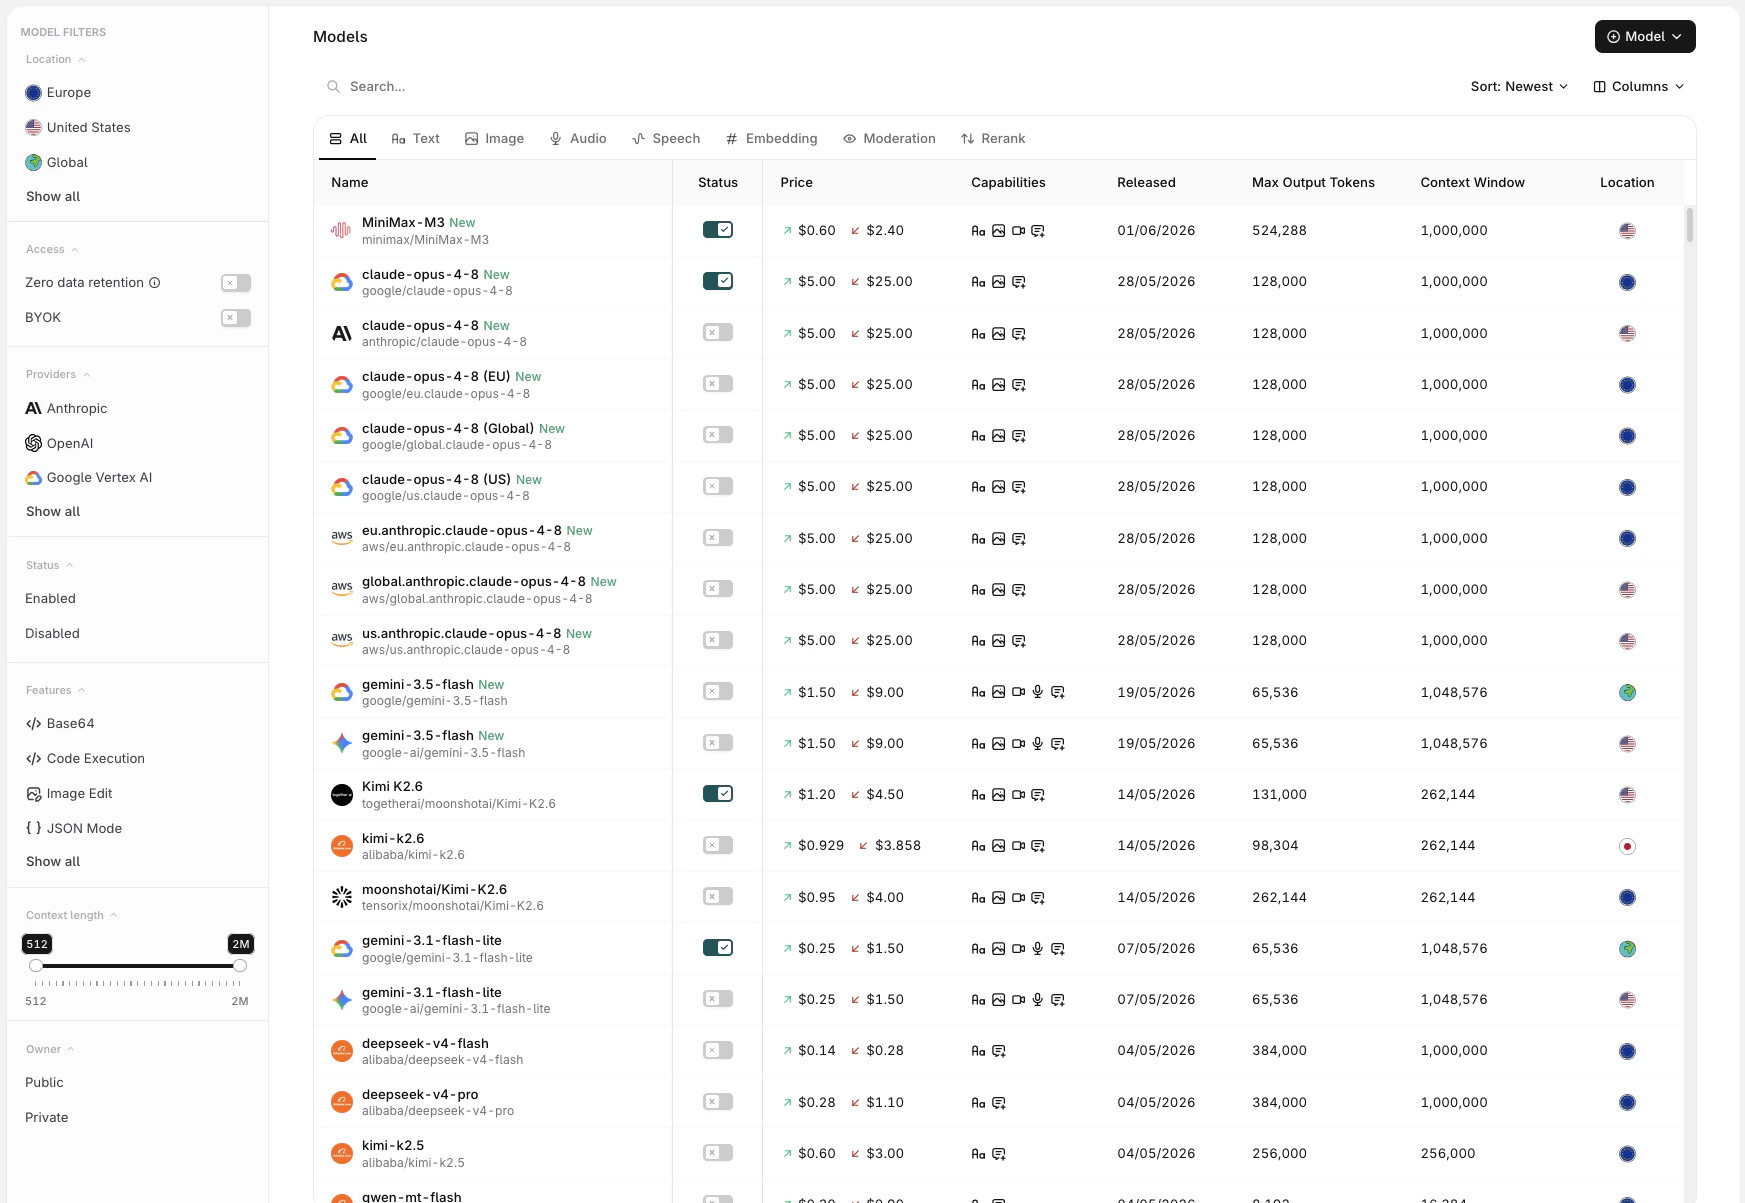Click the globe location icon for google/gemini-3.5-flash
1745x1203 pixels.
1627,692
